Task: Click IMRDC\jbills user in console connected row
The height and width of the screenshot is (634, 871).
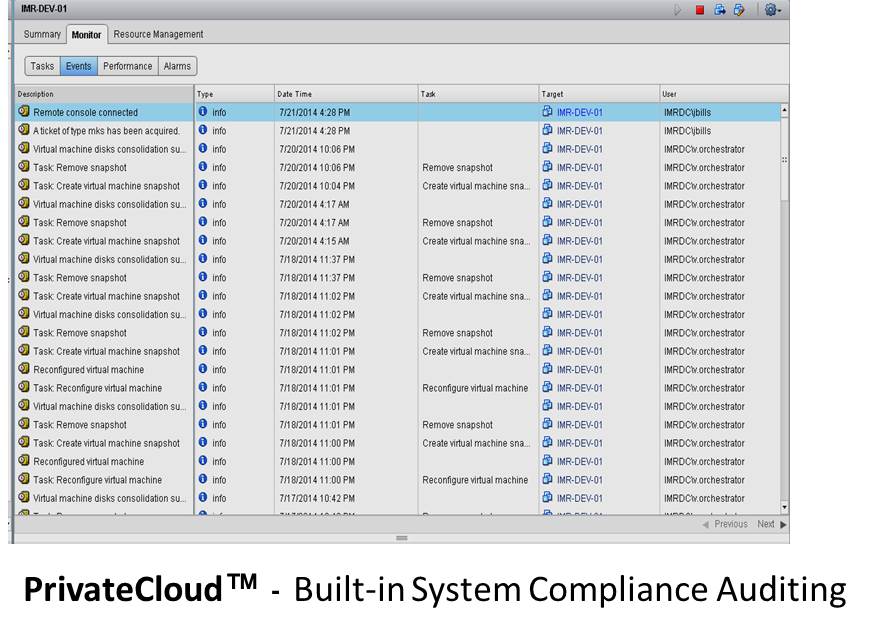Action: tap(687, 112)
